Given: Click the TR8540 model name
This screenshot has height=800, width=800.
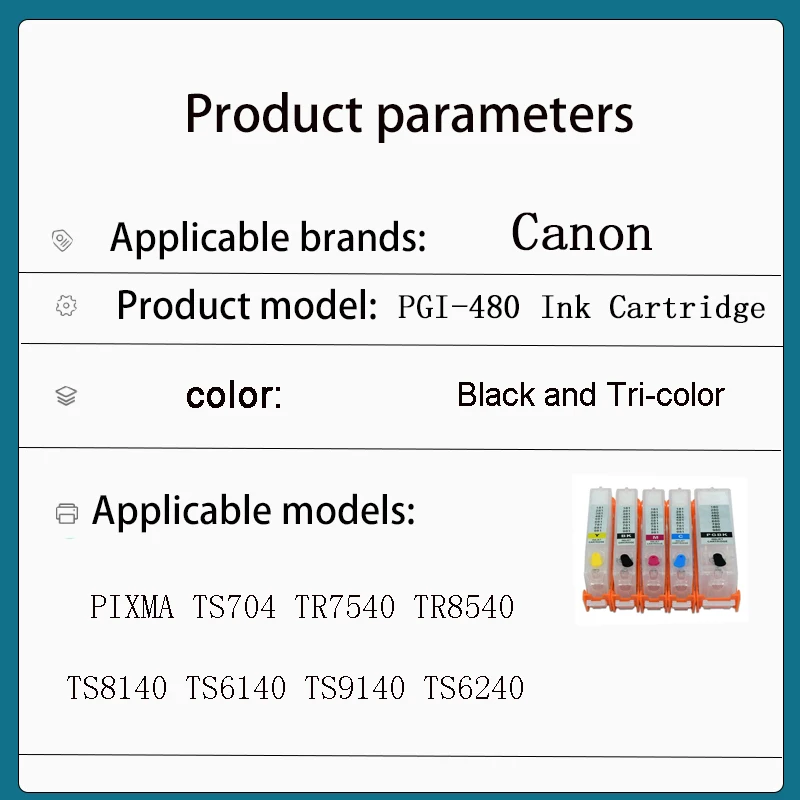Looking at the screenshot, I should [x=464, y=607].
